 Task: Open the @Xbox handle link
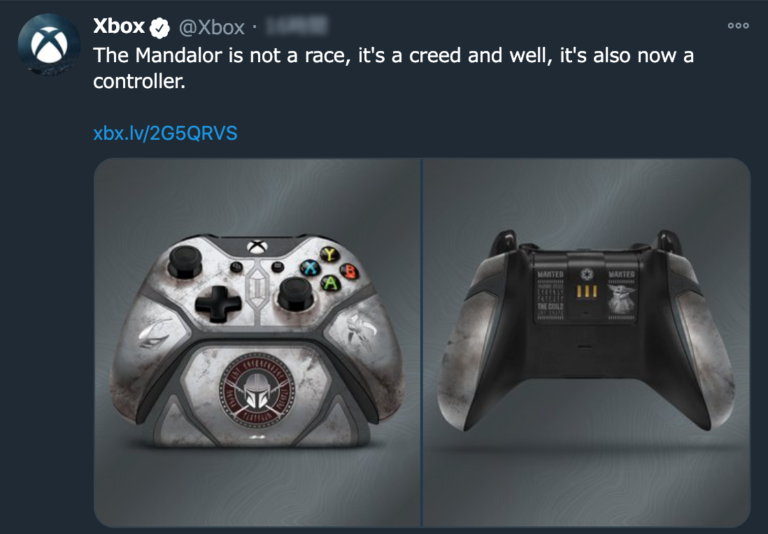(x=212, y=27)
